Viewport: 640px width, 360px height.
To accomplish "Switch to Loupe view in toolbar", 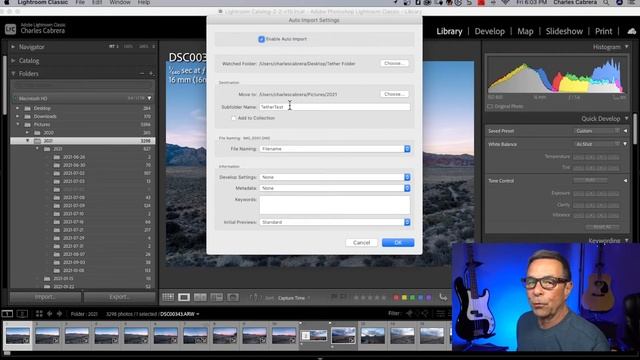I will tap(184, 297).
